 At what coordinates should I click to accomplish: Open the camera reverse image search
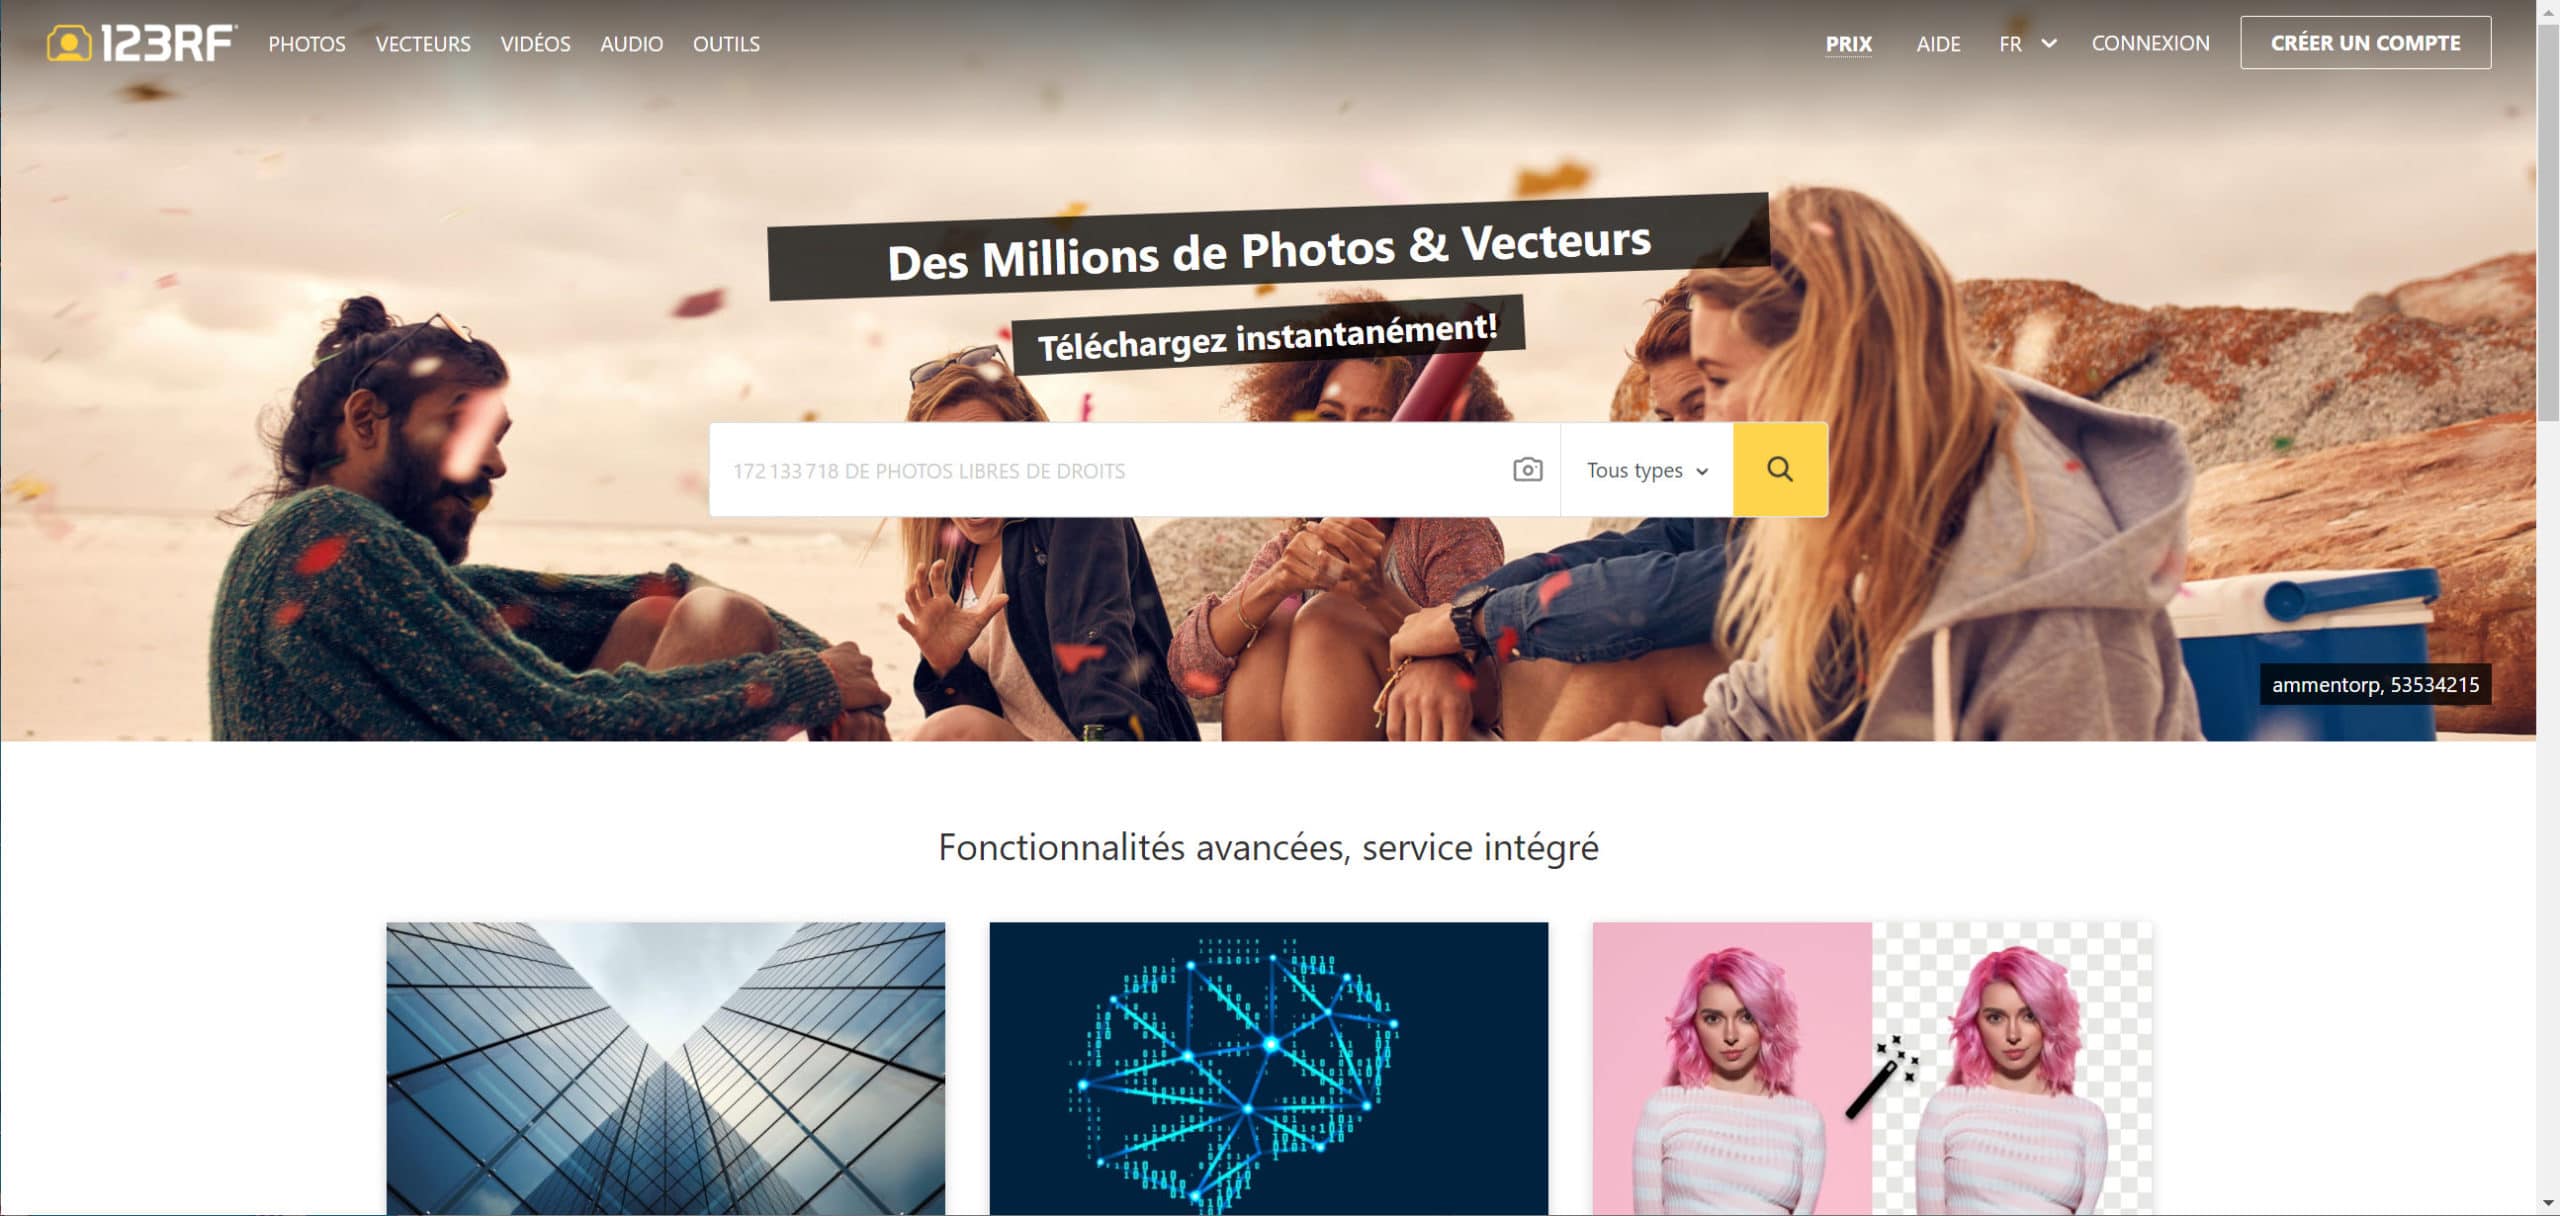click(1527, 469)
